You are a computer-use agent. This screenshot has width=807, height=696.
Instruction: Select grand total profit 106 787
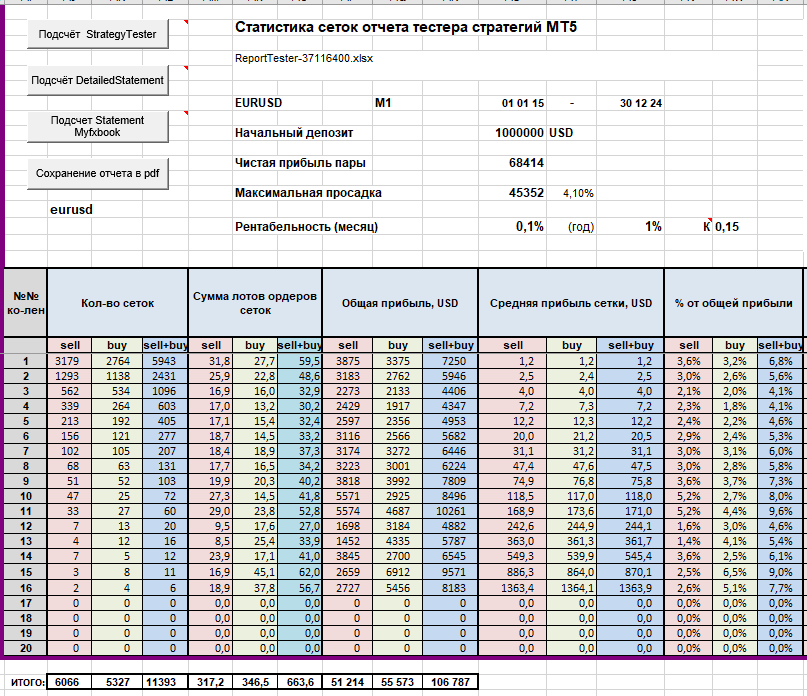(450, 682)
